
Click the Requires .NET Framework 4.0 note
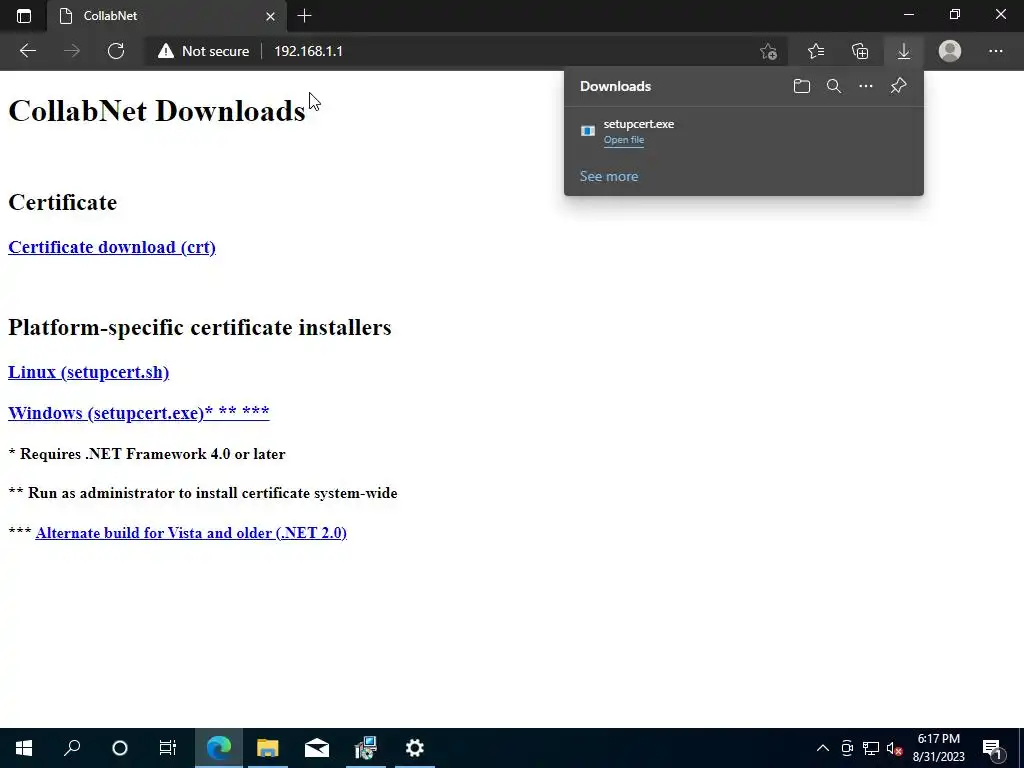click(146, 454)
